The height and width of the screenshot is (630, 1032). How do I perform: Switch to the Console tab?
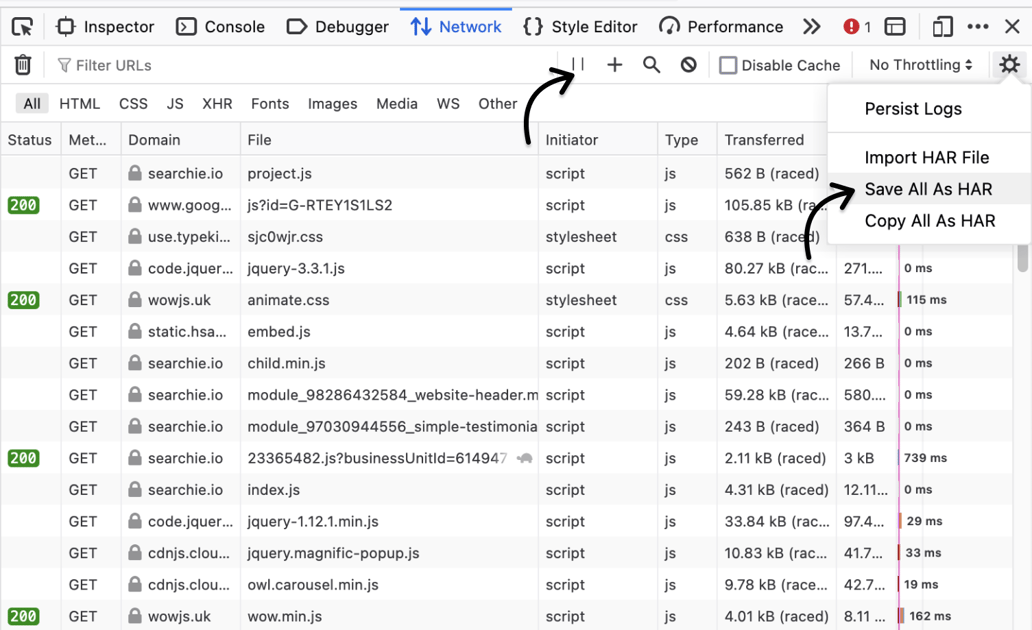(220, 27)
